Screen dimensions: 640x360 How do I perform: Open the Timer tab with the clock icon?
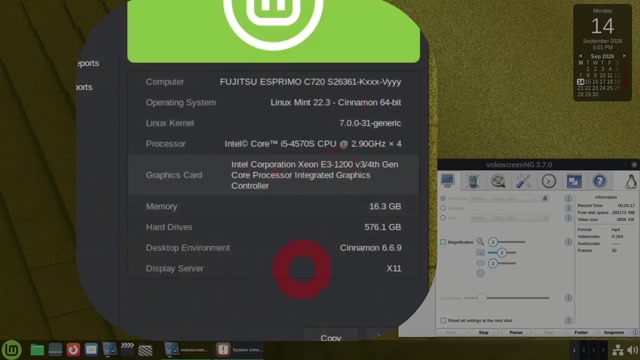coord(549,181)
